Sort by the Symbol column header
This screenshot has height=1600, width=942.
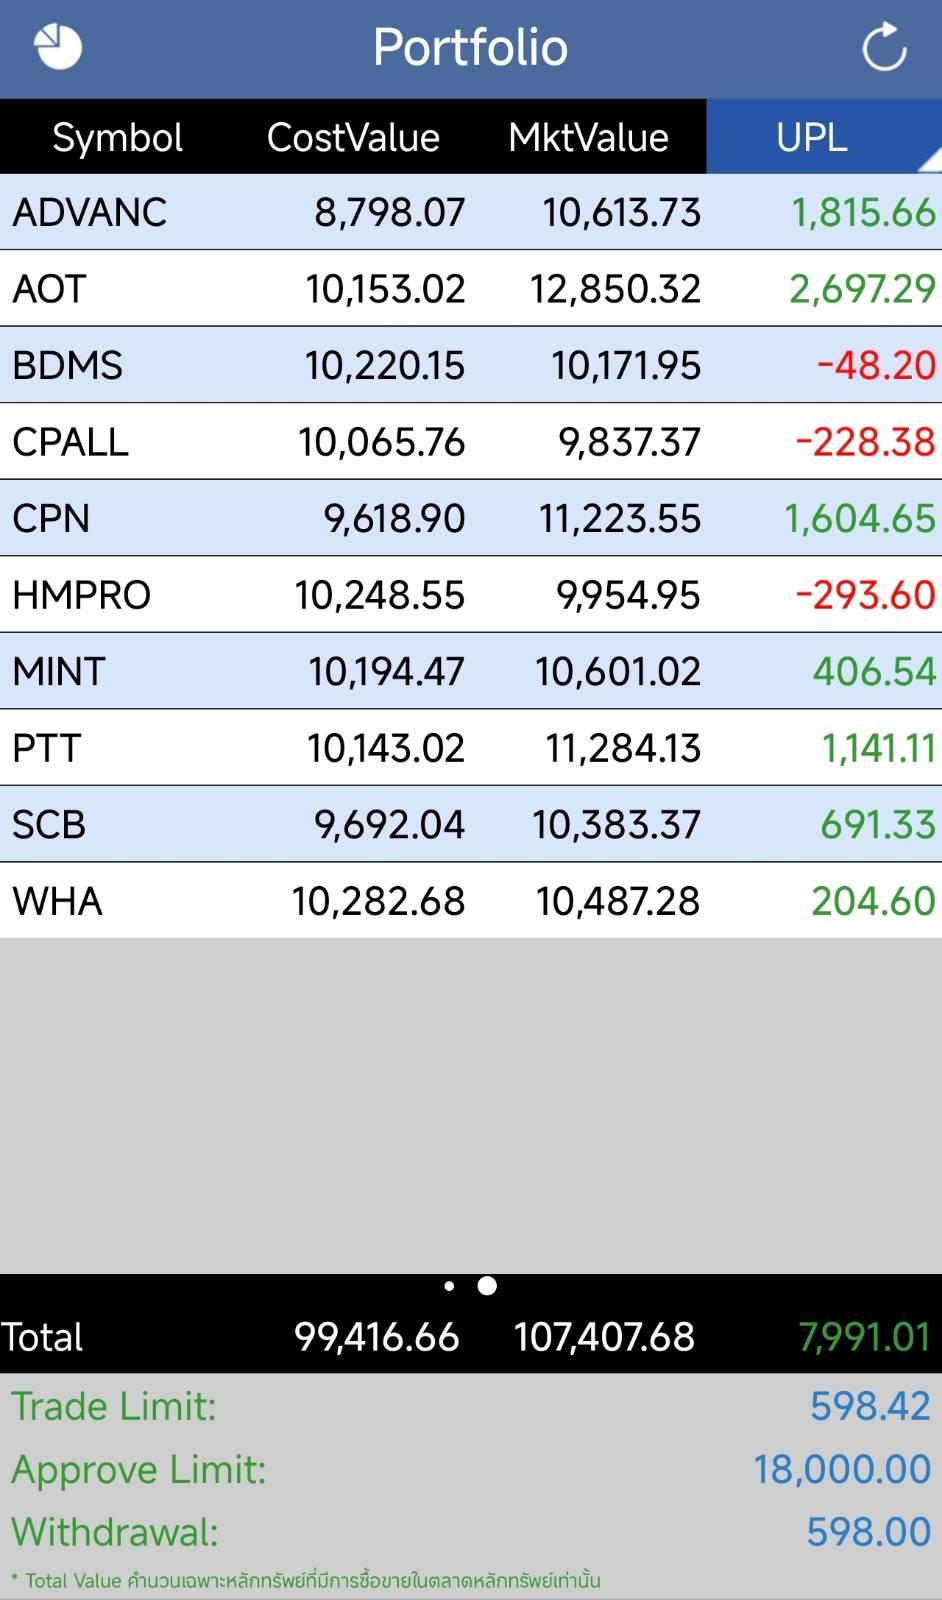click(x=117, y=137)
